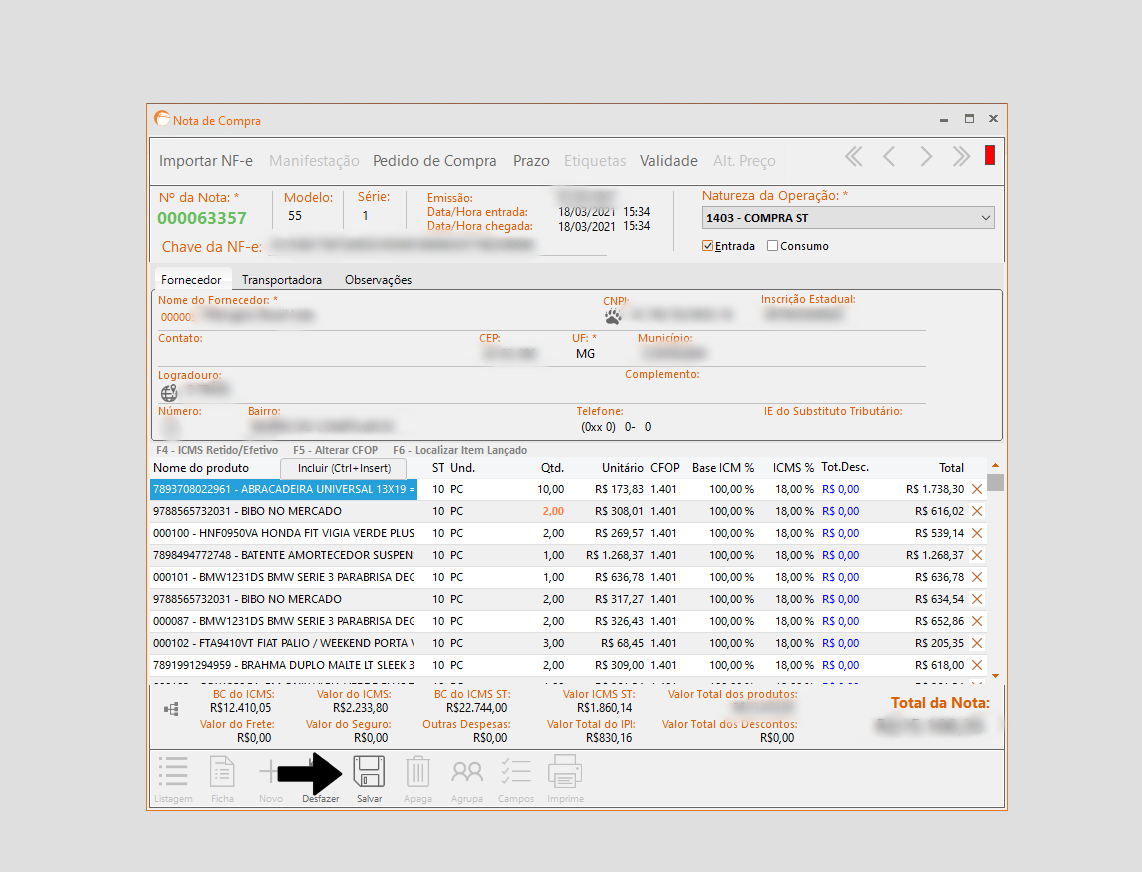Open the Observações tab
Image resolution: width=1142 pixels, height=872 pixels.
coord(378,280)
